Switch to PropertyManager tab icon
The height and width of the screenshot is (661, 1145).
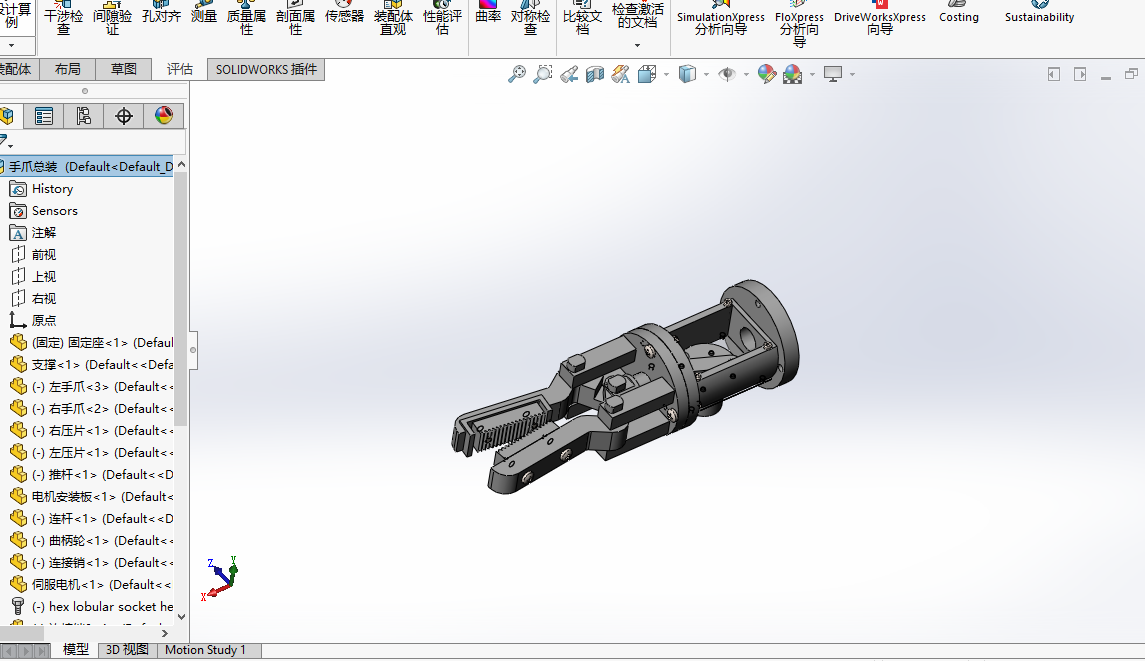click(44, 116)
